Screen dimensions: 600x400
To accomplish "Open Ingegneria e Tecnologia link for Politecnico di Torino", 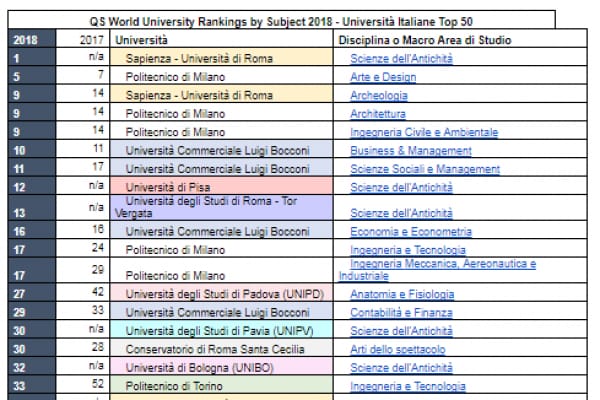I will (x=408, y=386).
